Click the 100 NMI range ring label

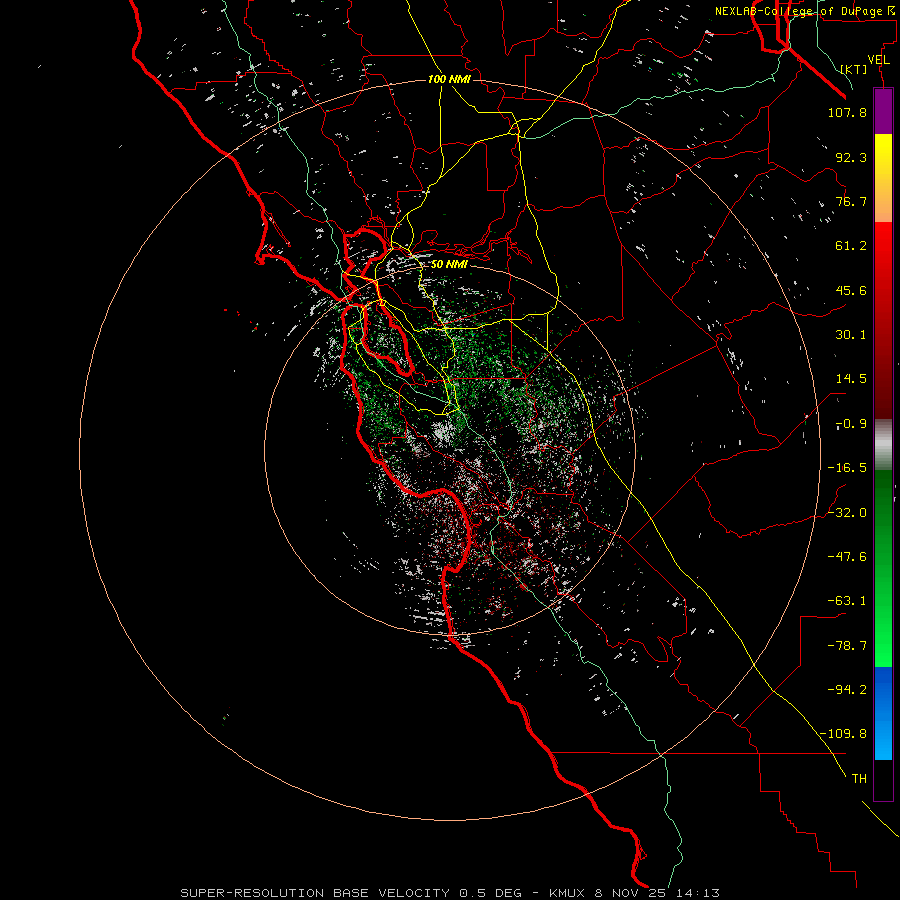coord(449,79)
